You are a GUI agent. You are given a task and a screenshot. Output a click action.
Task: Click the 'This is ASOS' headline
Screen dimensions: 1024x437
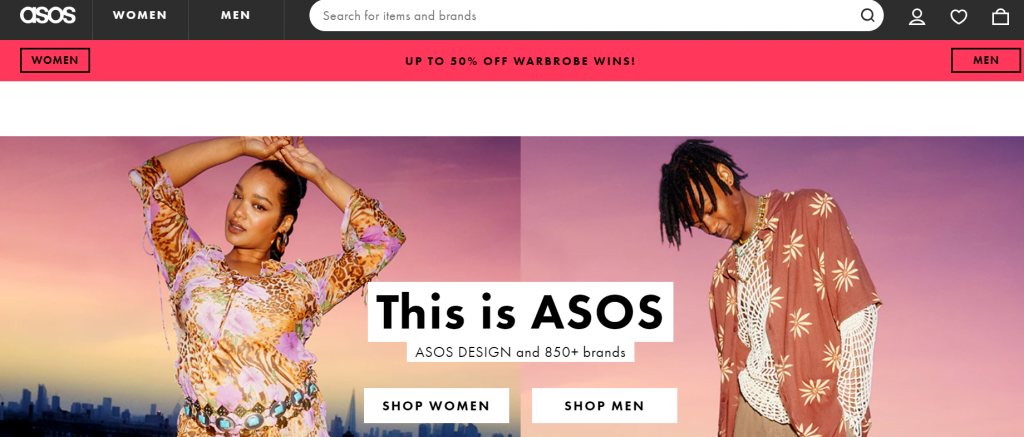click(x=520, y=312)
